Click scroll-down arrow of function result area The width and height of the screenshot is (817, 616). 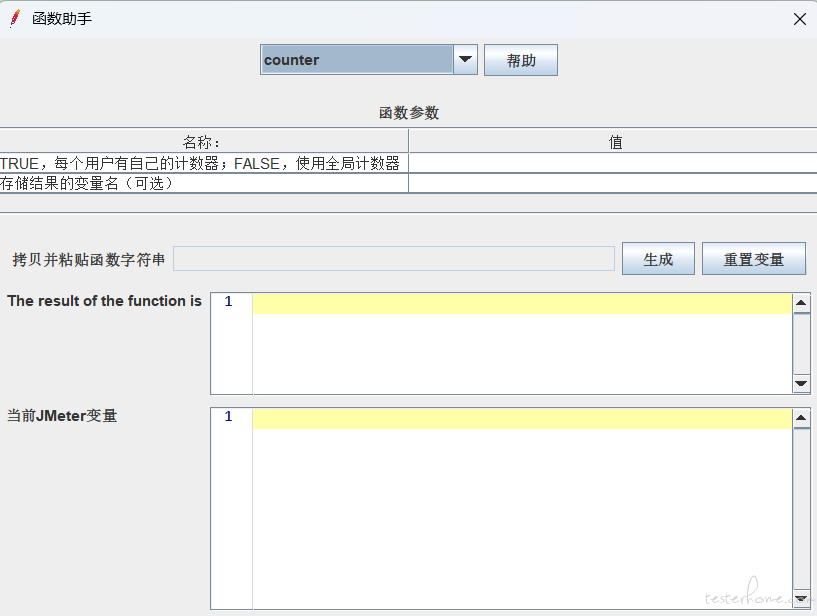click(801, 383)
